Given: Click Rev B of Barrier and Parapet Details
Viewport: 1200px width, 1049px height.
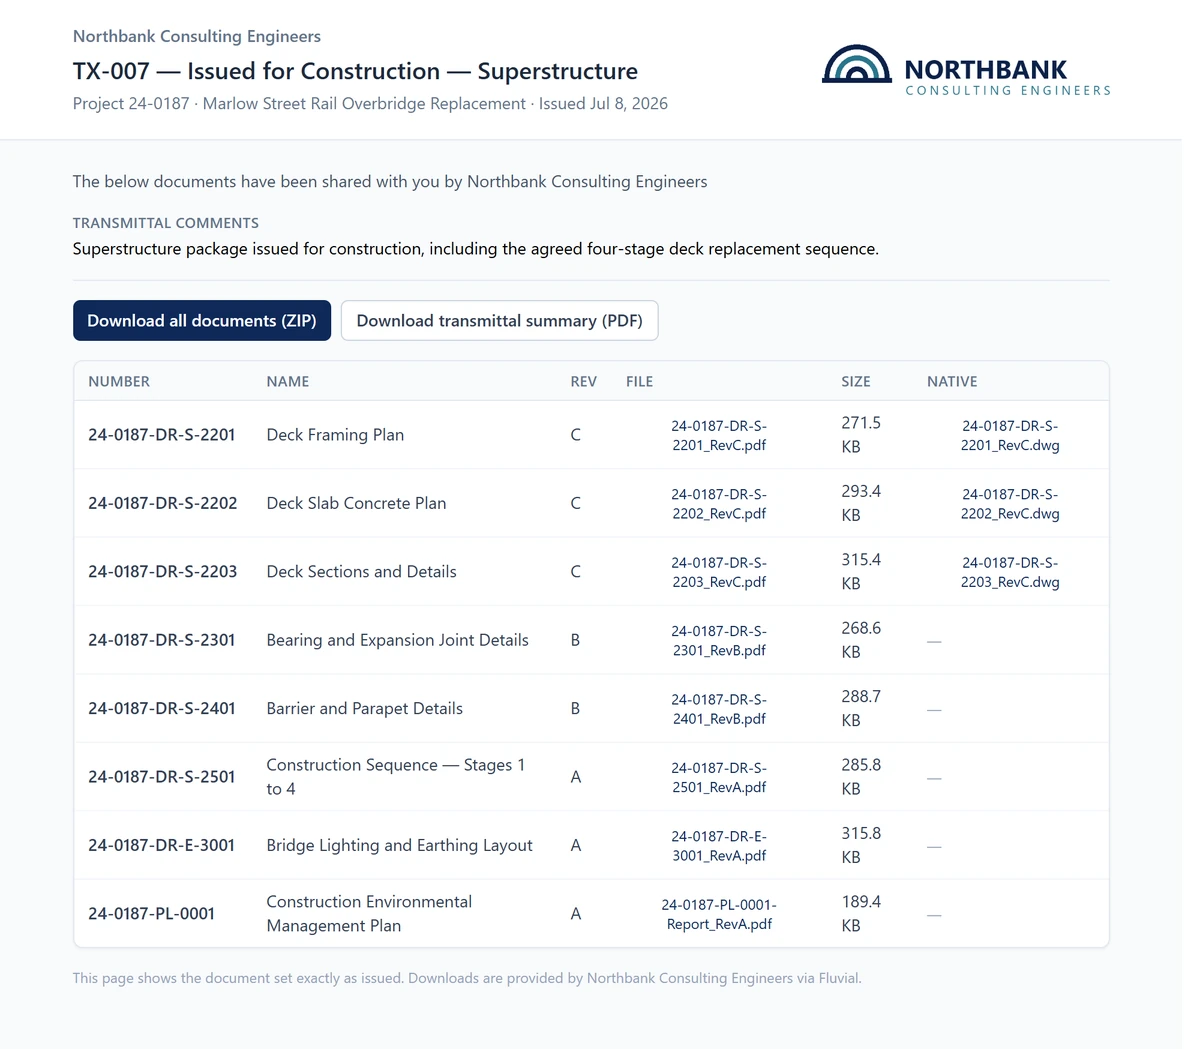Looking at the screenshot, I should point(575,708).
